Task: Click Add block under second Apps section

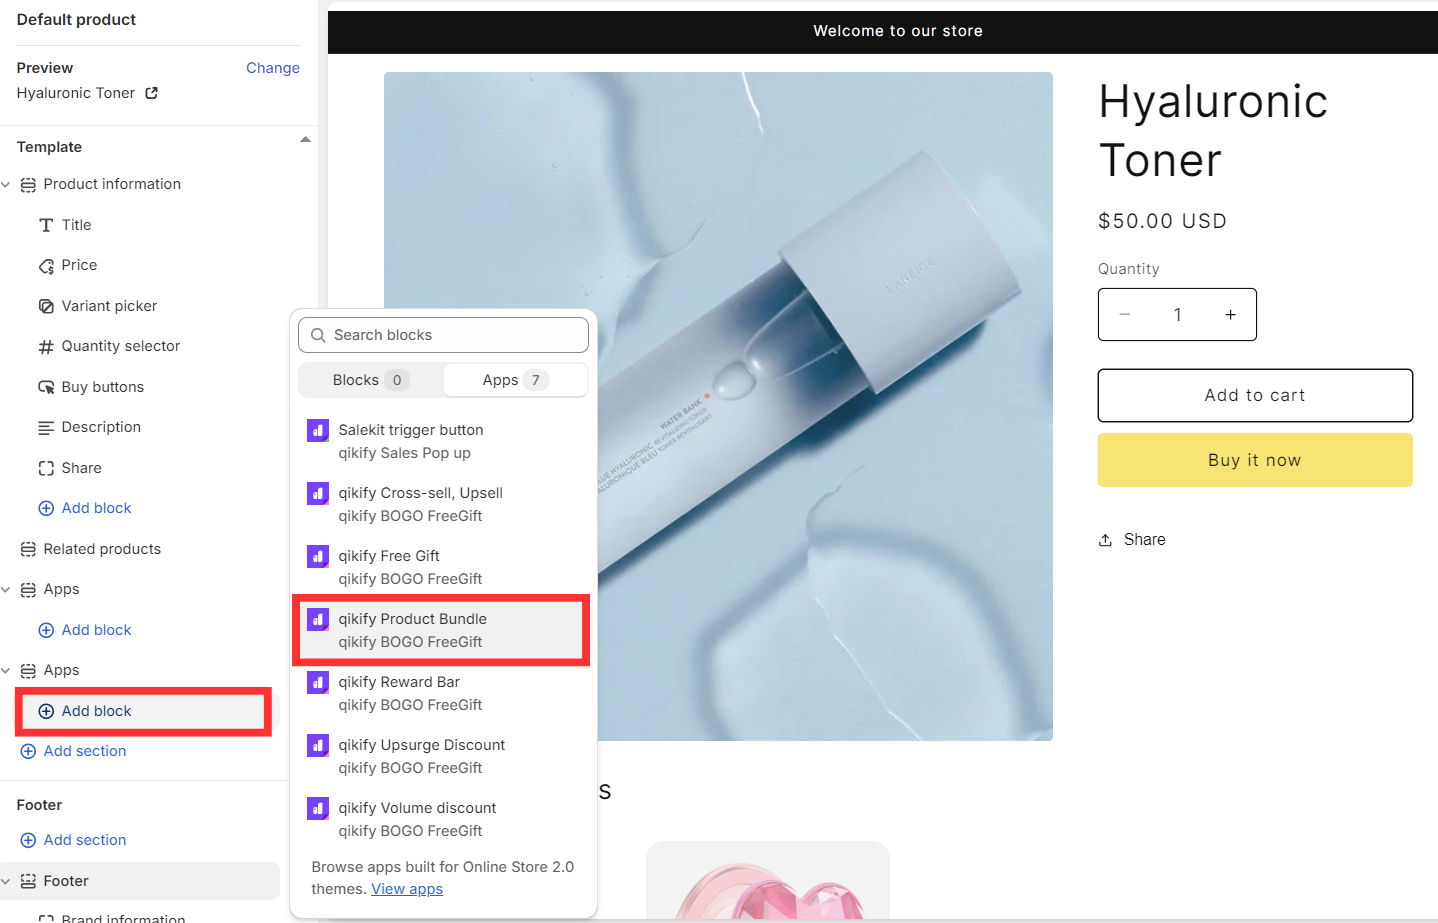Action: pos(85,711)
